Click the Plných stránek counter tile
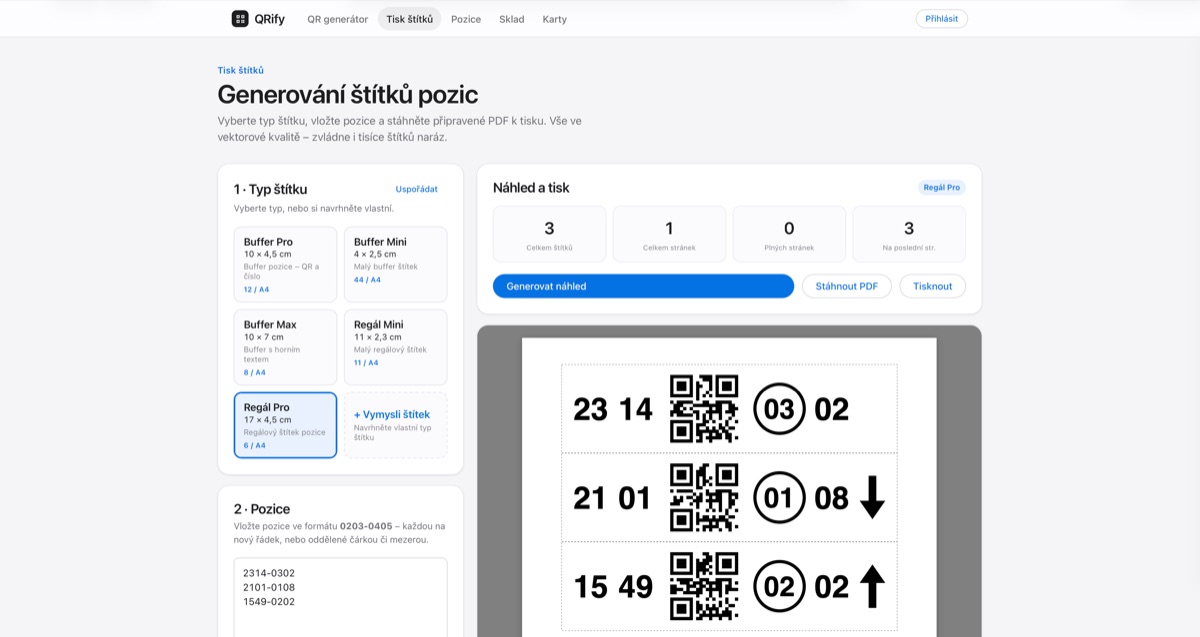 click(x=789, y=234)
